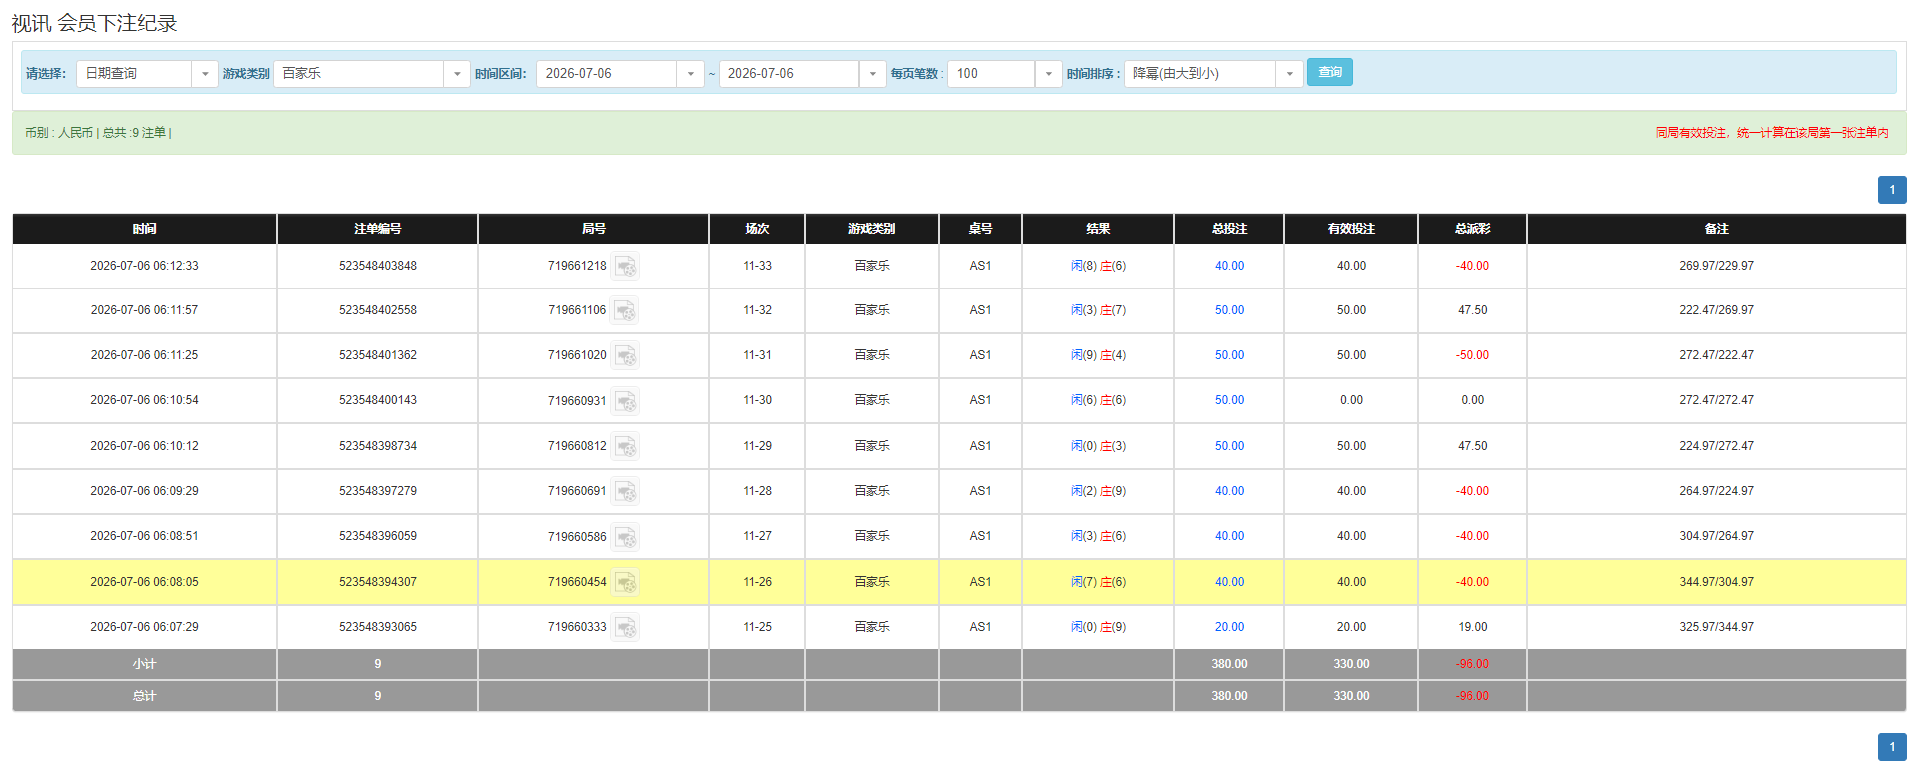Expand the 降幂(由大到小) sort dropdown arrow
This screenshot has height=769, width=1909.
pos(1290,74)
